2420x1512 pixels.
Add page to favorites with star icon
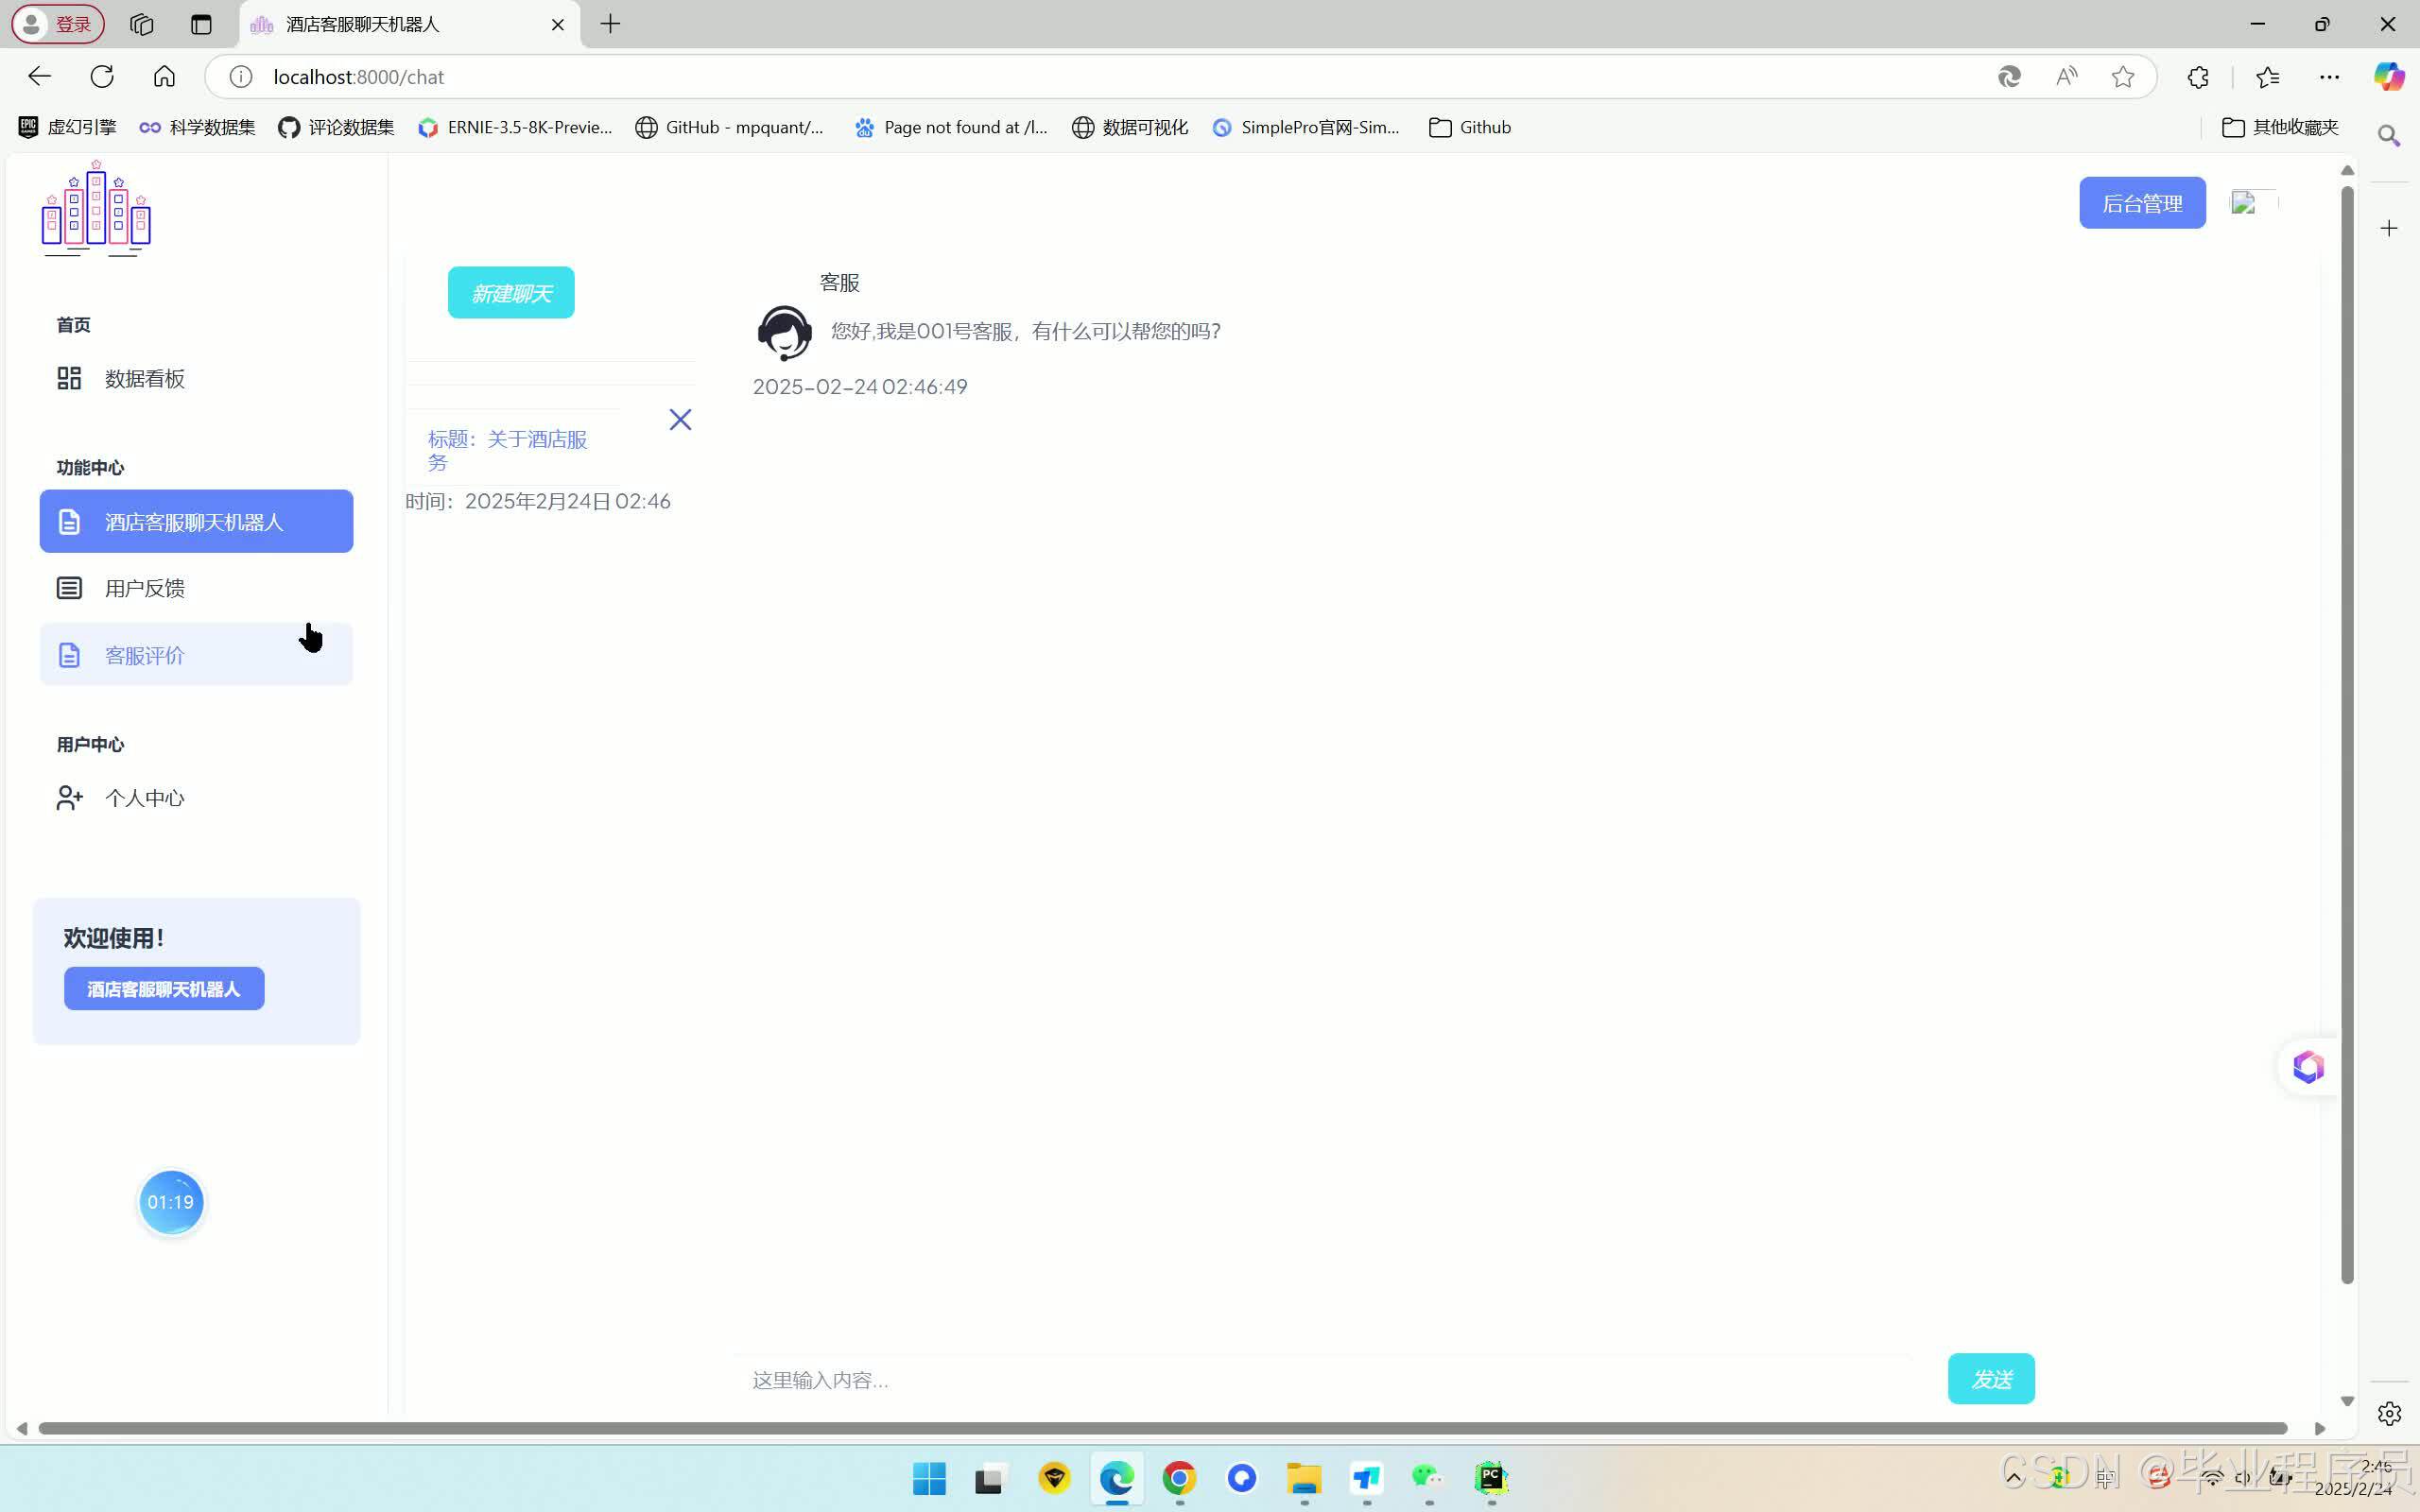coord(2122,77)
